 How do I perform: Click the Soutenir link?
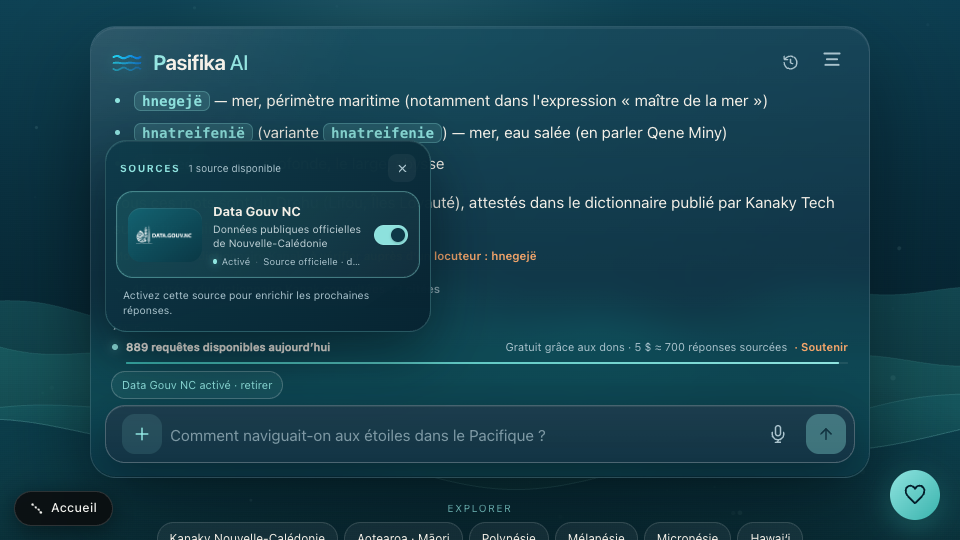pyautogui.click(x=824, y=347)
